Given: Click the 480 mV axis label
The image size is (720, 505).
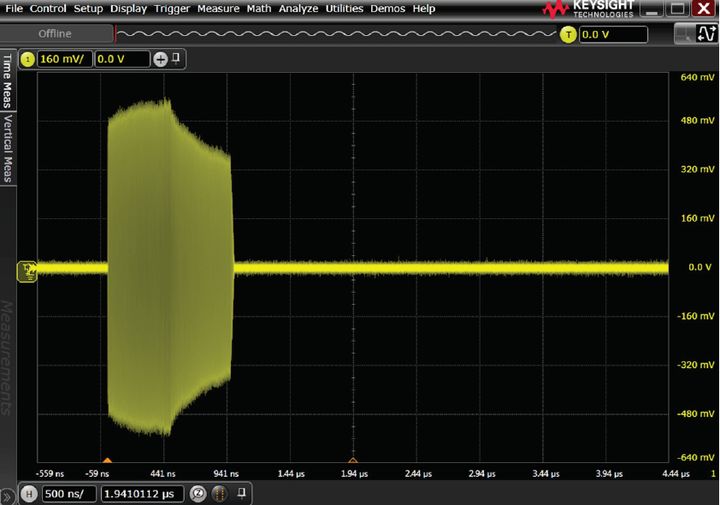Looking at the screenshot, I should point(697,120).
